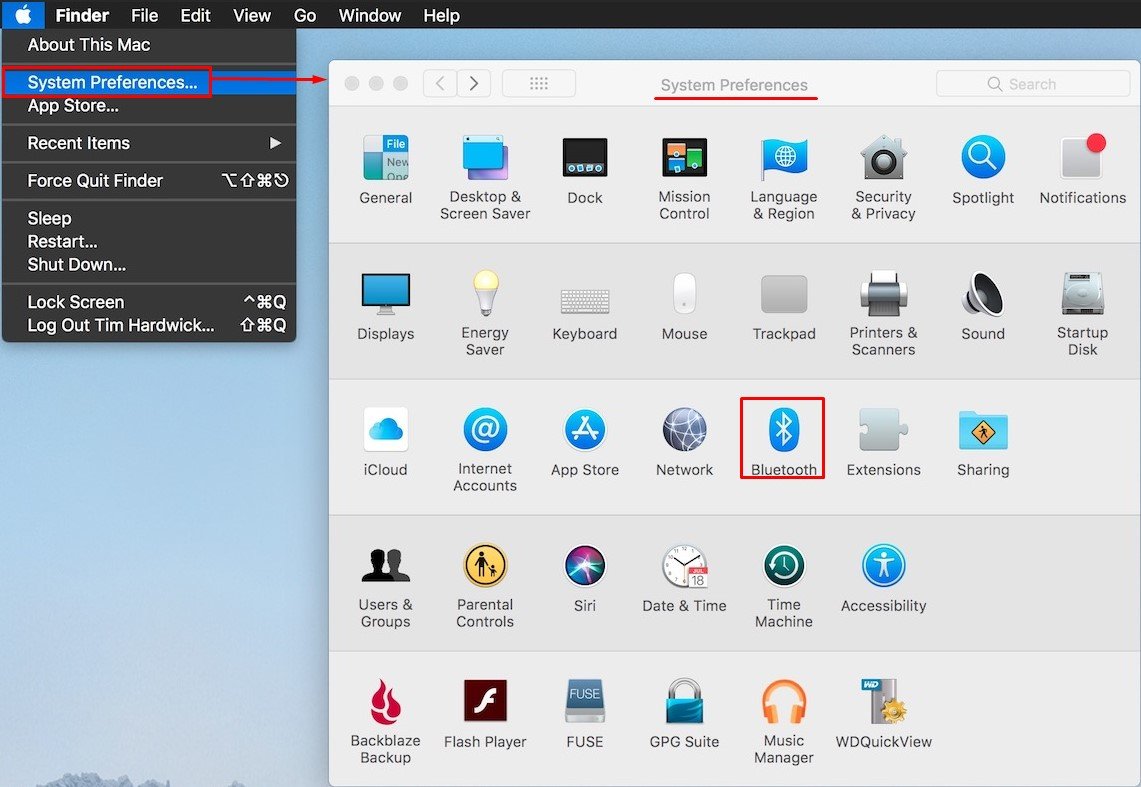Open Startup Disk preferences

click(x=1083, y=313)
